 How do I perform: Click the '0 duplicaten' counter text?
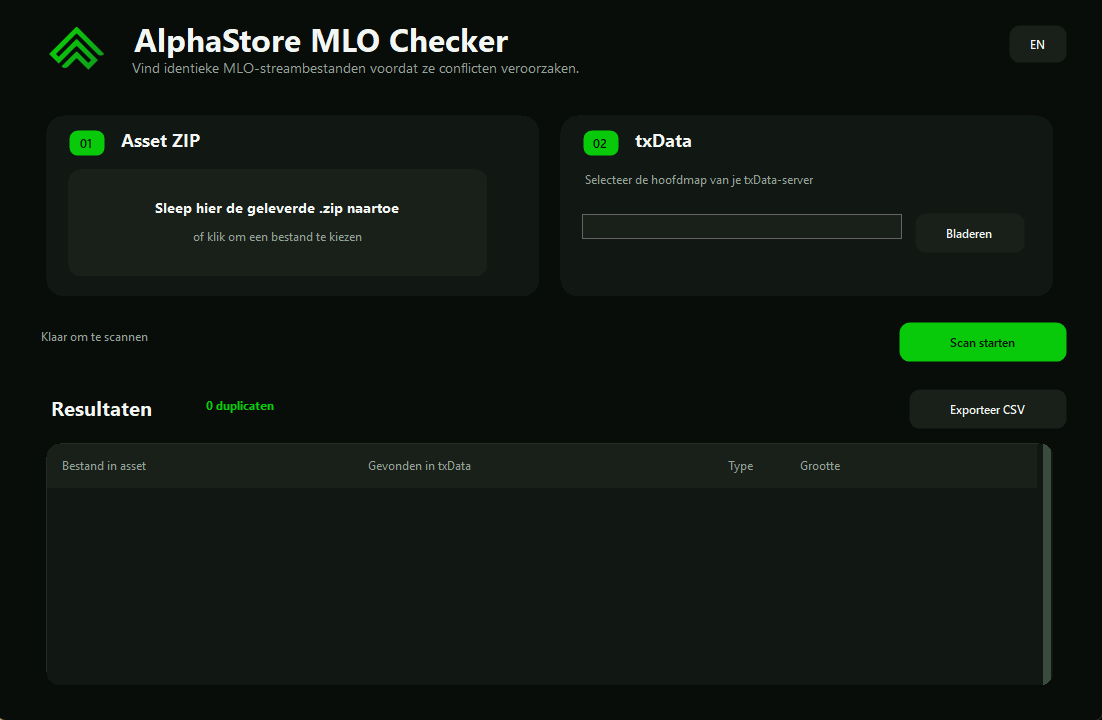pyautogui.click(x=240, y=406)
